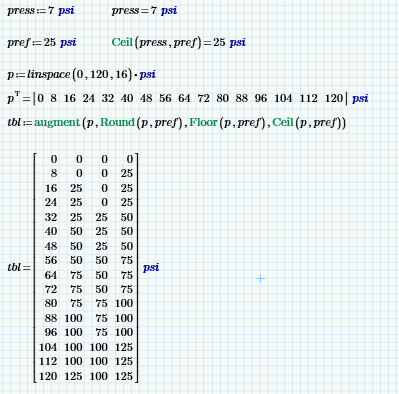Select first-column 64 in tbl matrix
The height and width of the screenshot is (394, 399).
click(51, 275)
